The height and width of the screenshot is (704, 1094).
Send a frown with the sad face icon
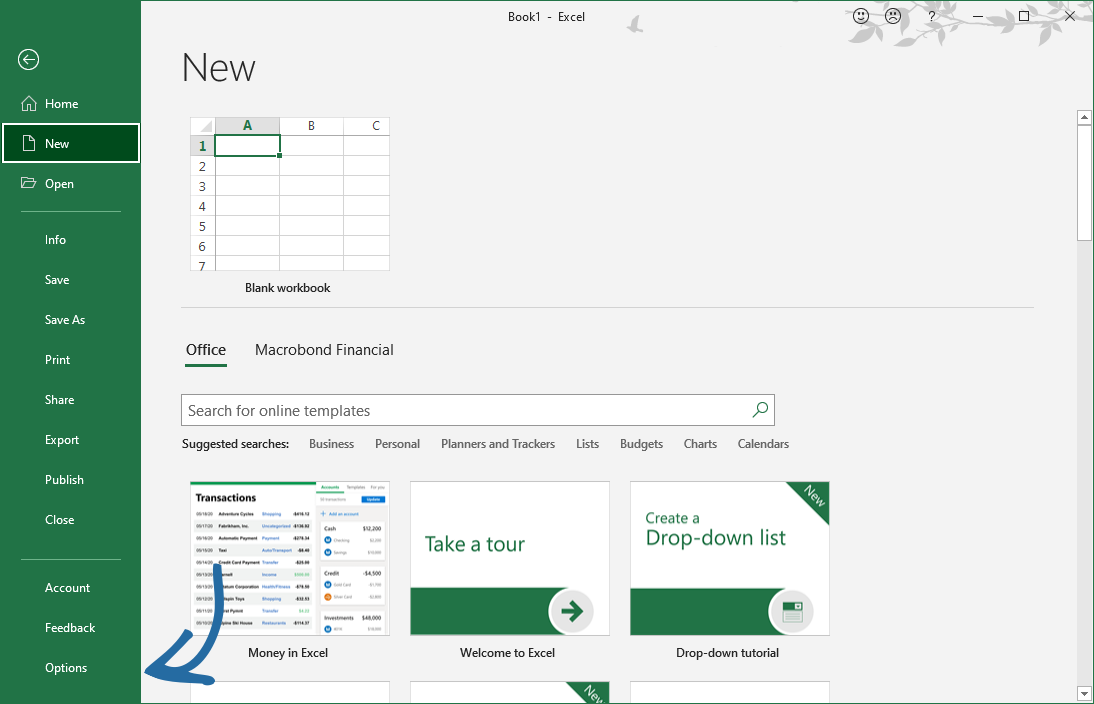pos(892,16)
